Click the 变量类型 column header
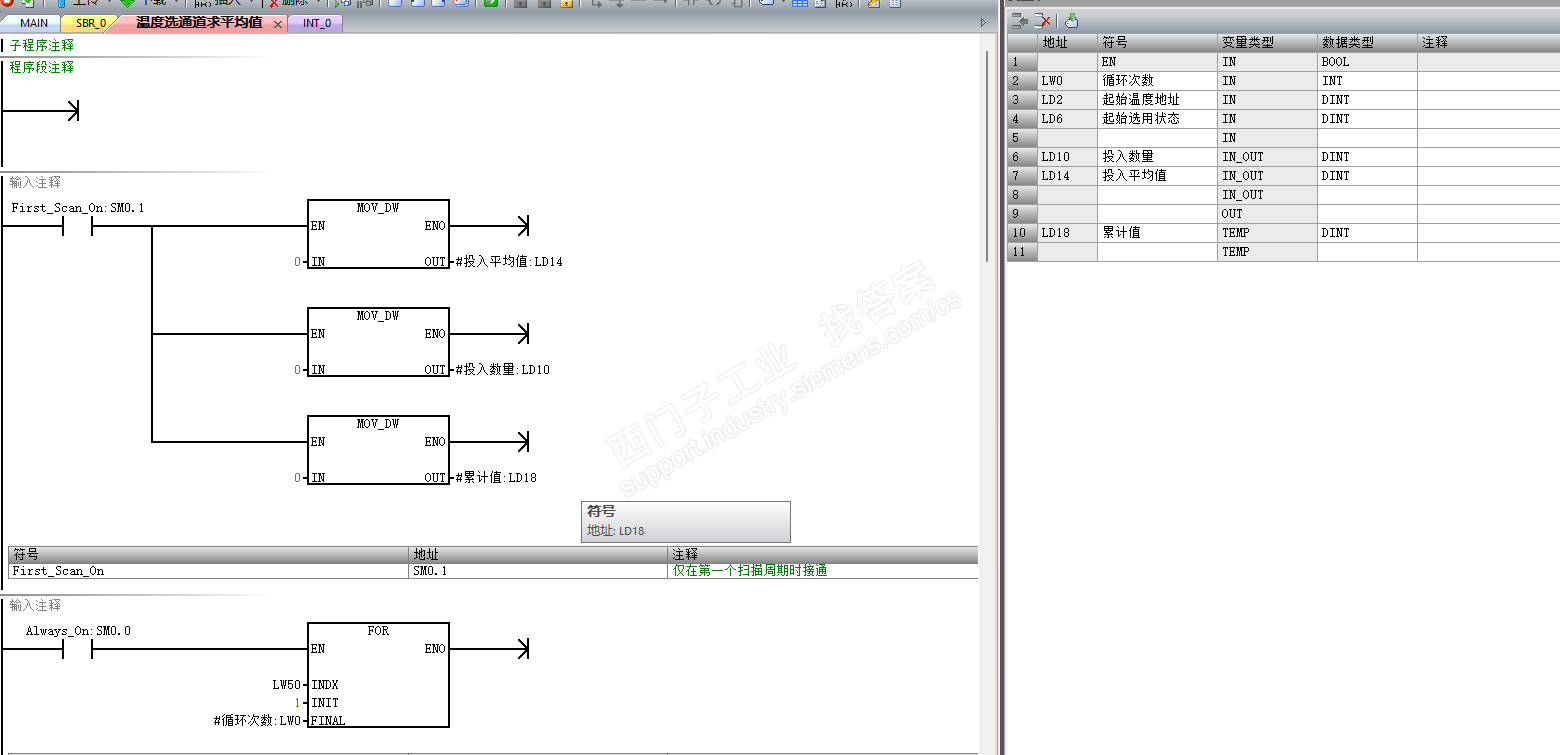Image resolution: width=1560 pixels, height=755 pixels. pyautogui.click(x=1267, y=43)
